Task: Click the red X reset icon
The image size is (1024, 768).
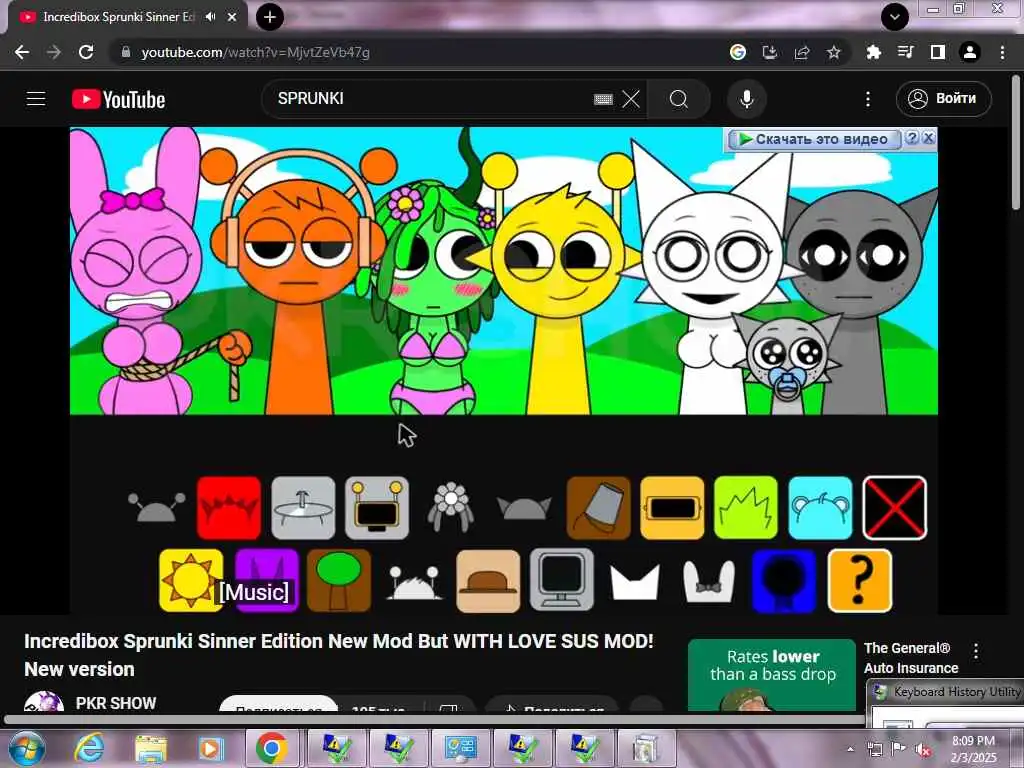Action: pos(895,508)
